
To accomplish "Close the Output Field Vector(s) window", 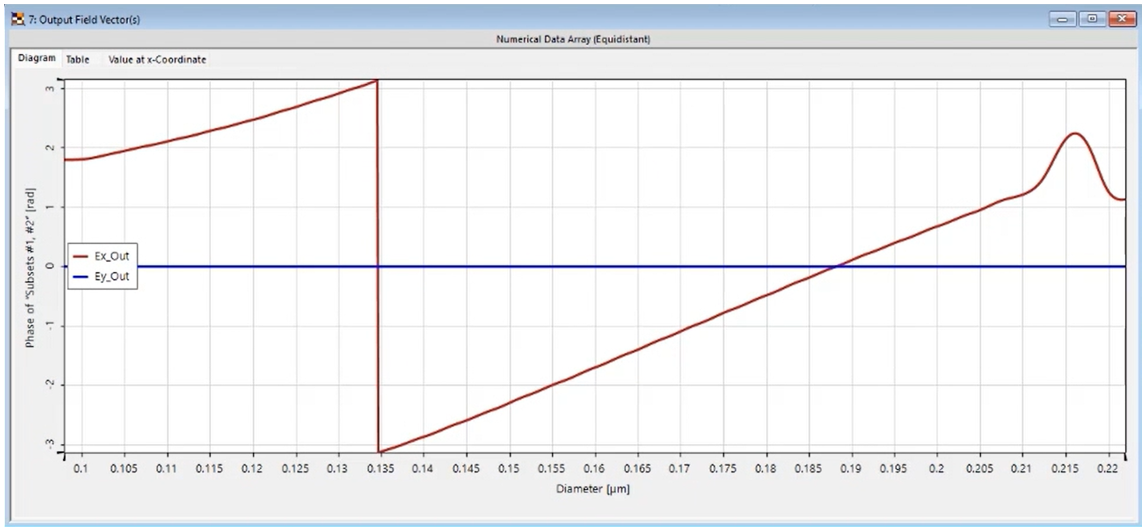I will tap(1118, 18).
